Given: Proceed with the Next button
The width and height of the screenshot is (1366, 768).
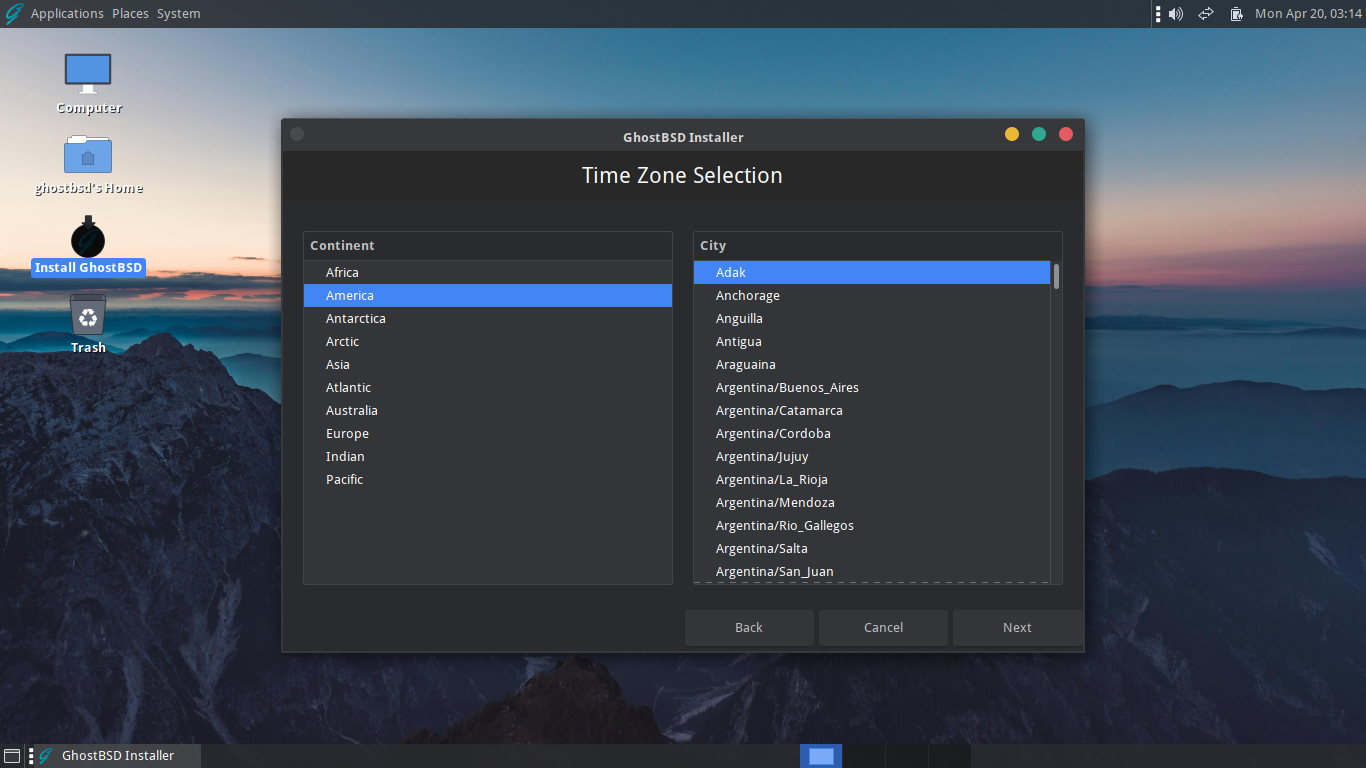Looking at the screenshot, I should [1017, 628].
